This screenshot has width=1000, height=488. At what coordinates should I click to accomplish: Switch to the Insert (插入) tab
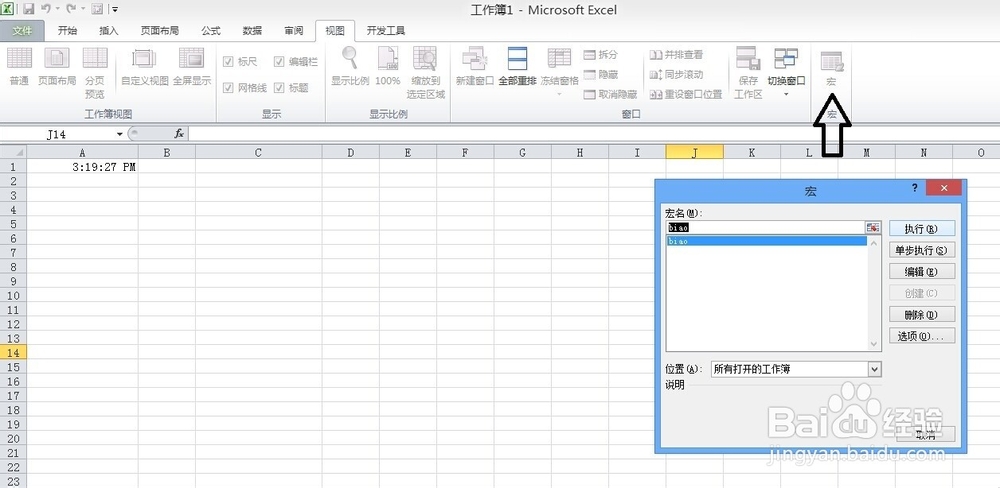pos(108,31)
